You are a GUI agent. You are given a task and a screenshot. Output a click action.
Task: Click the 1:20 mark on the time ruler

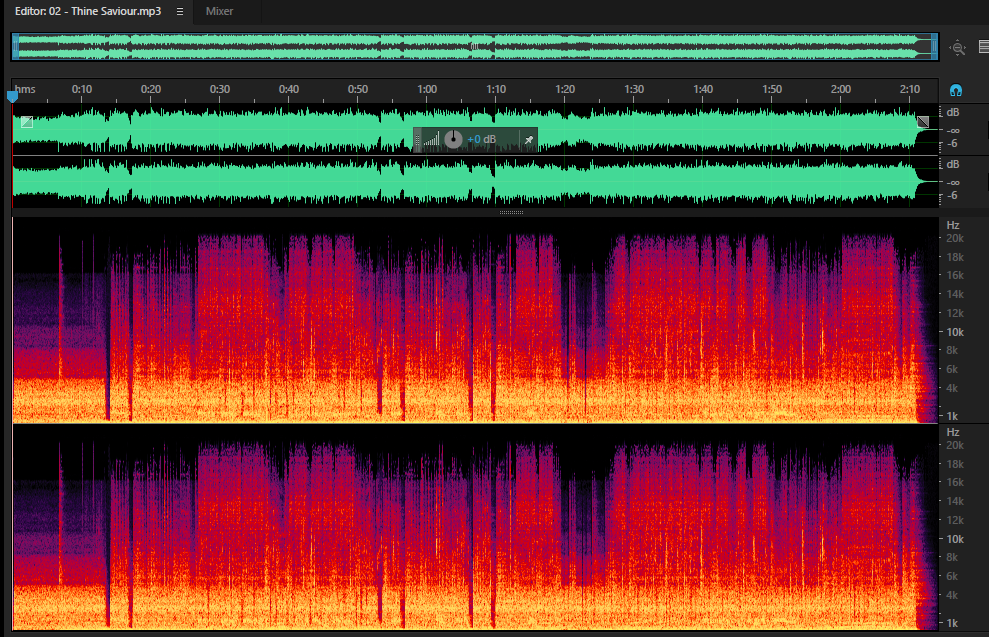[565, 89]
